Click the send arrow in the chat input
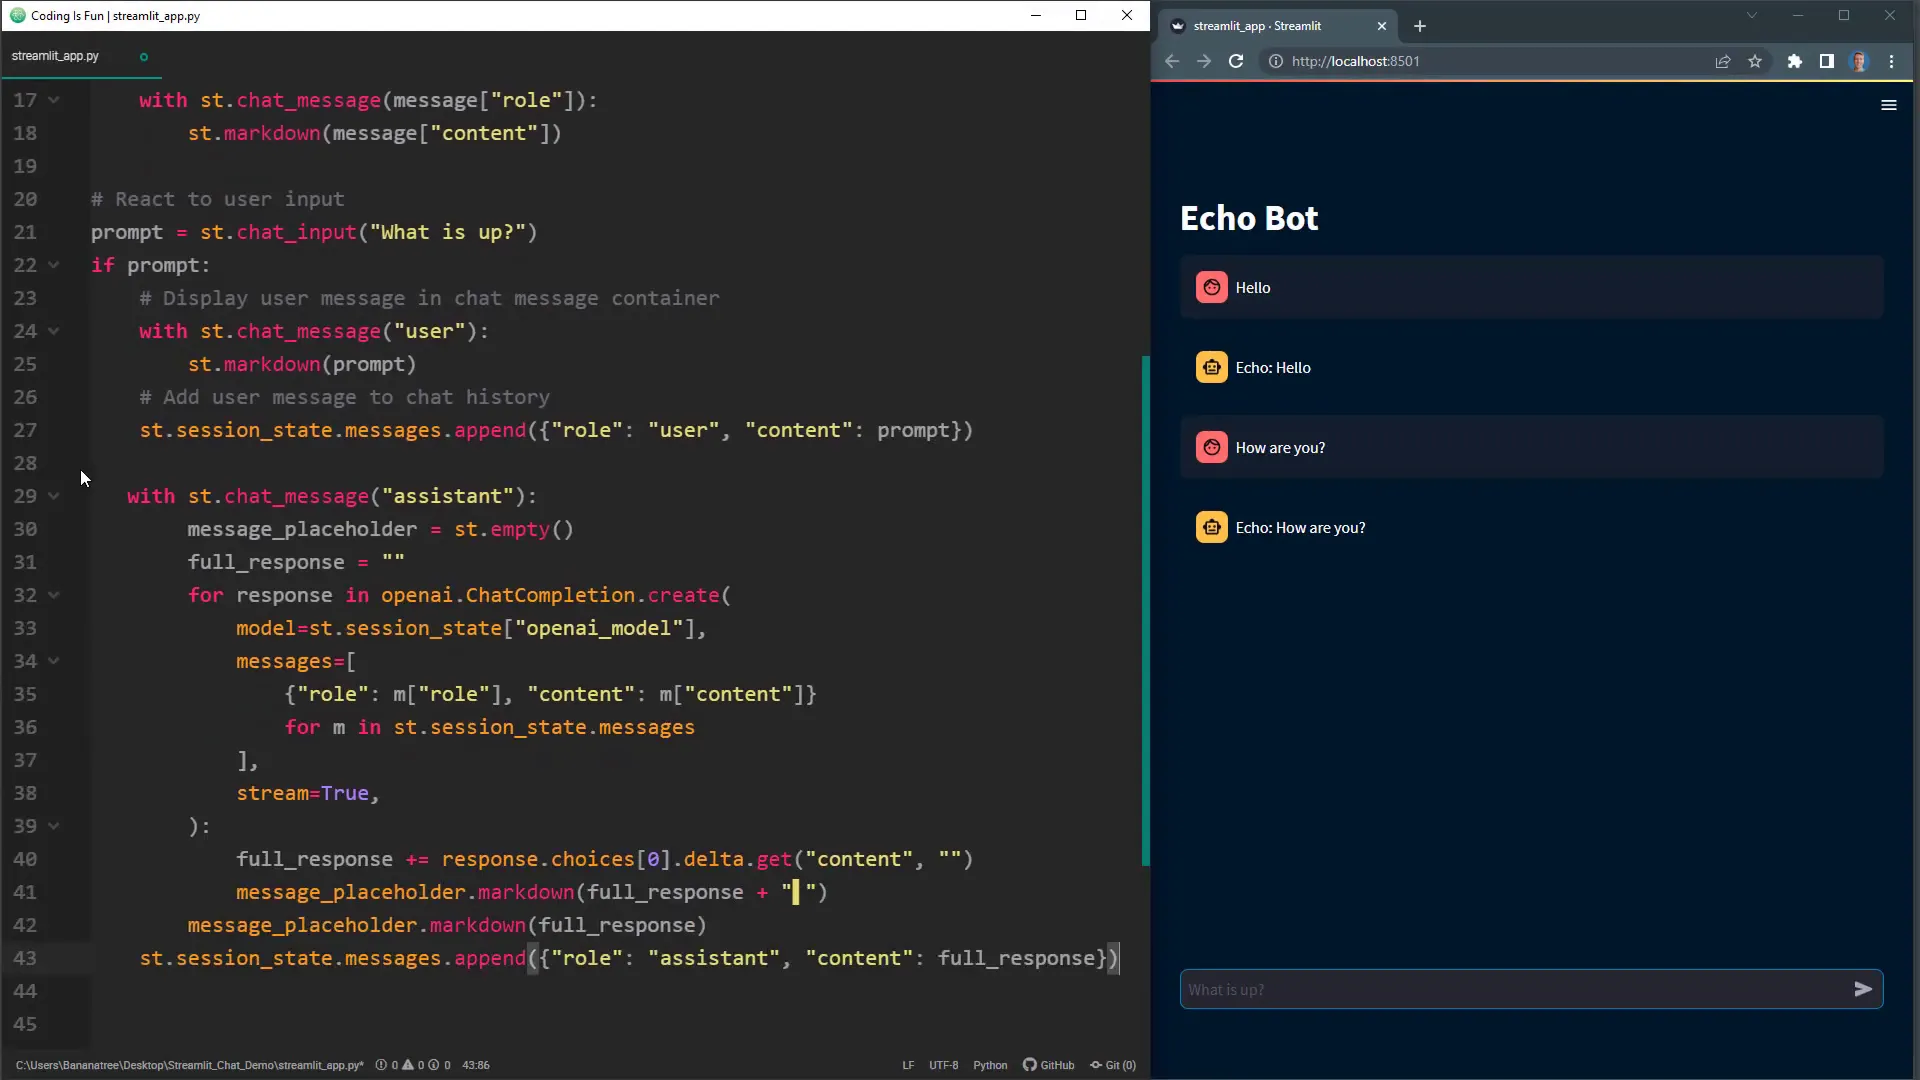The image size is (1920, 1080). (x=1864, y=989)
